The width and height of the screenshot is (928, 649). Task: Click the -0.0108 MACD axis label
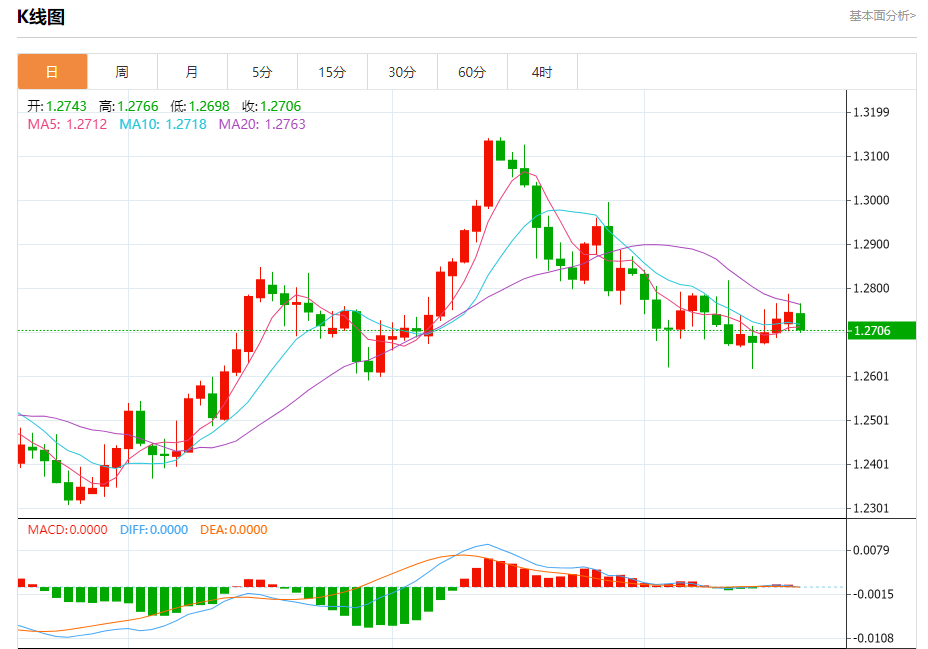click(x=871, y=638)
